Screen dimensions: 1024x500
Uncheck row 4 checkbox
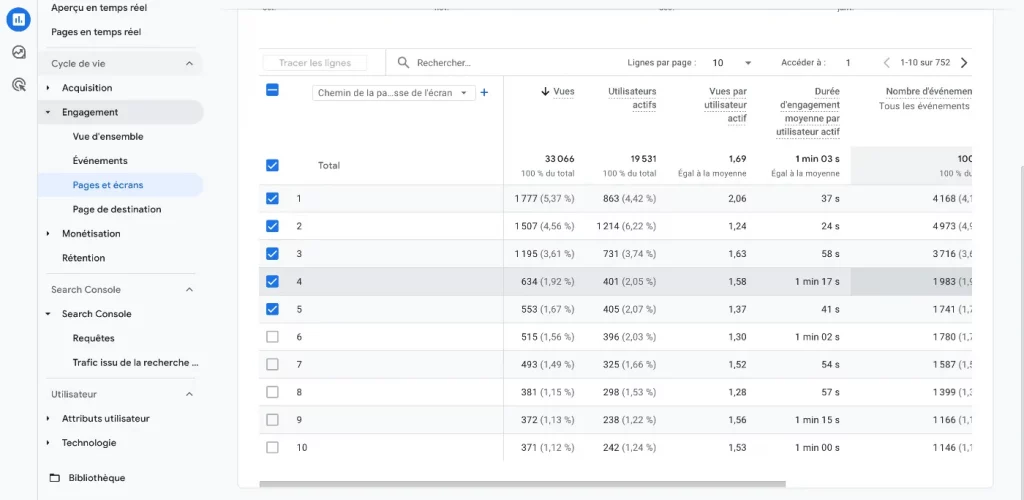point(272,281)
